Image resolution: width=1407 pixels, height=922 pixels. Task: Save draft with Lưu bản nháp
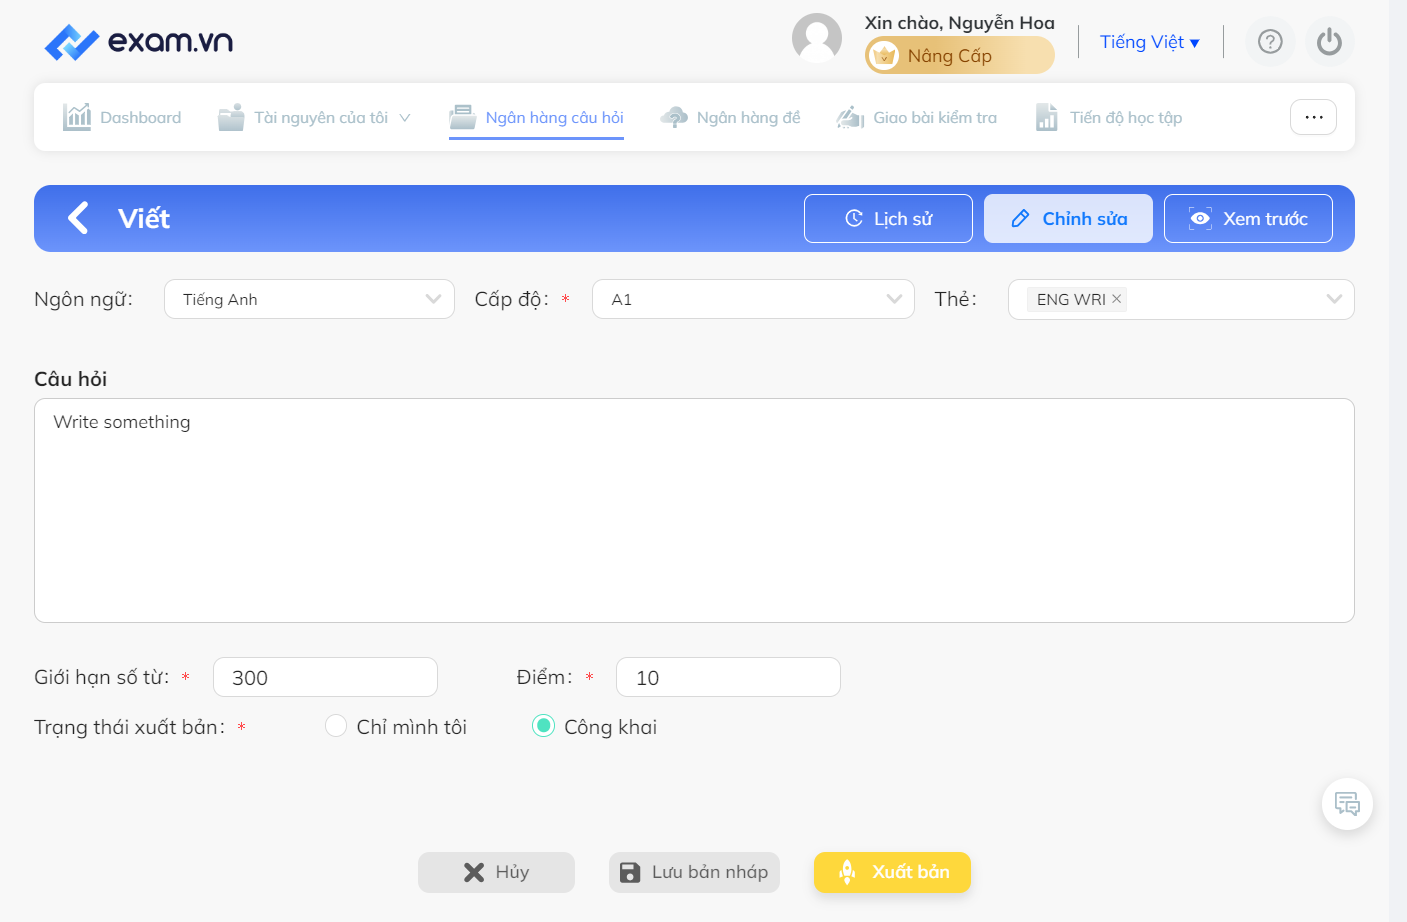coord(694,872)
